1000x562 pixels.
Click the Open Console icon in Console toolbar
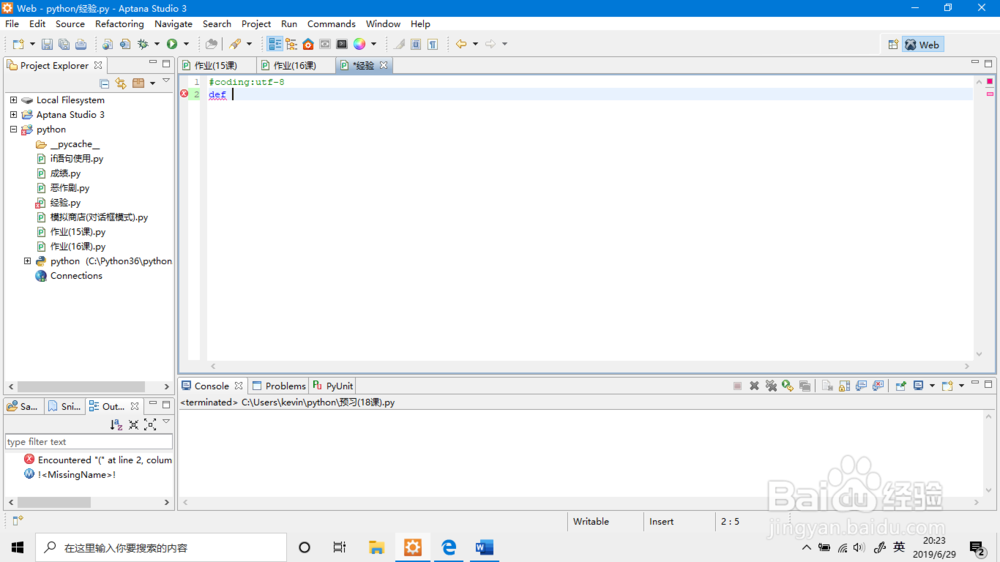[x=948, y=386]
